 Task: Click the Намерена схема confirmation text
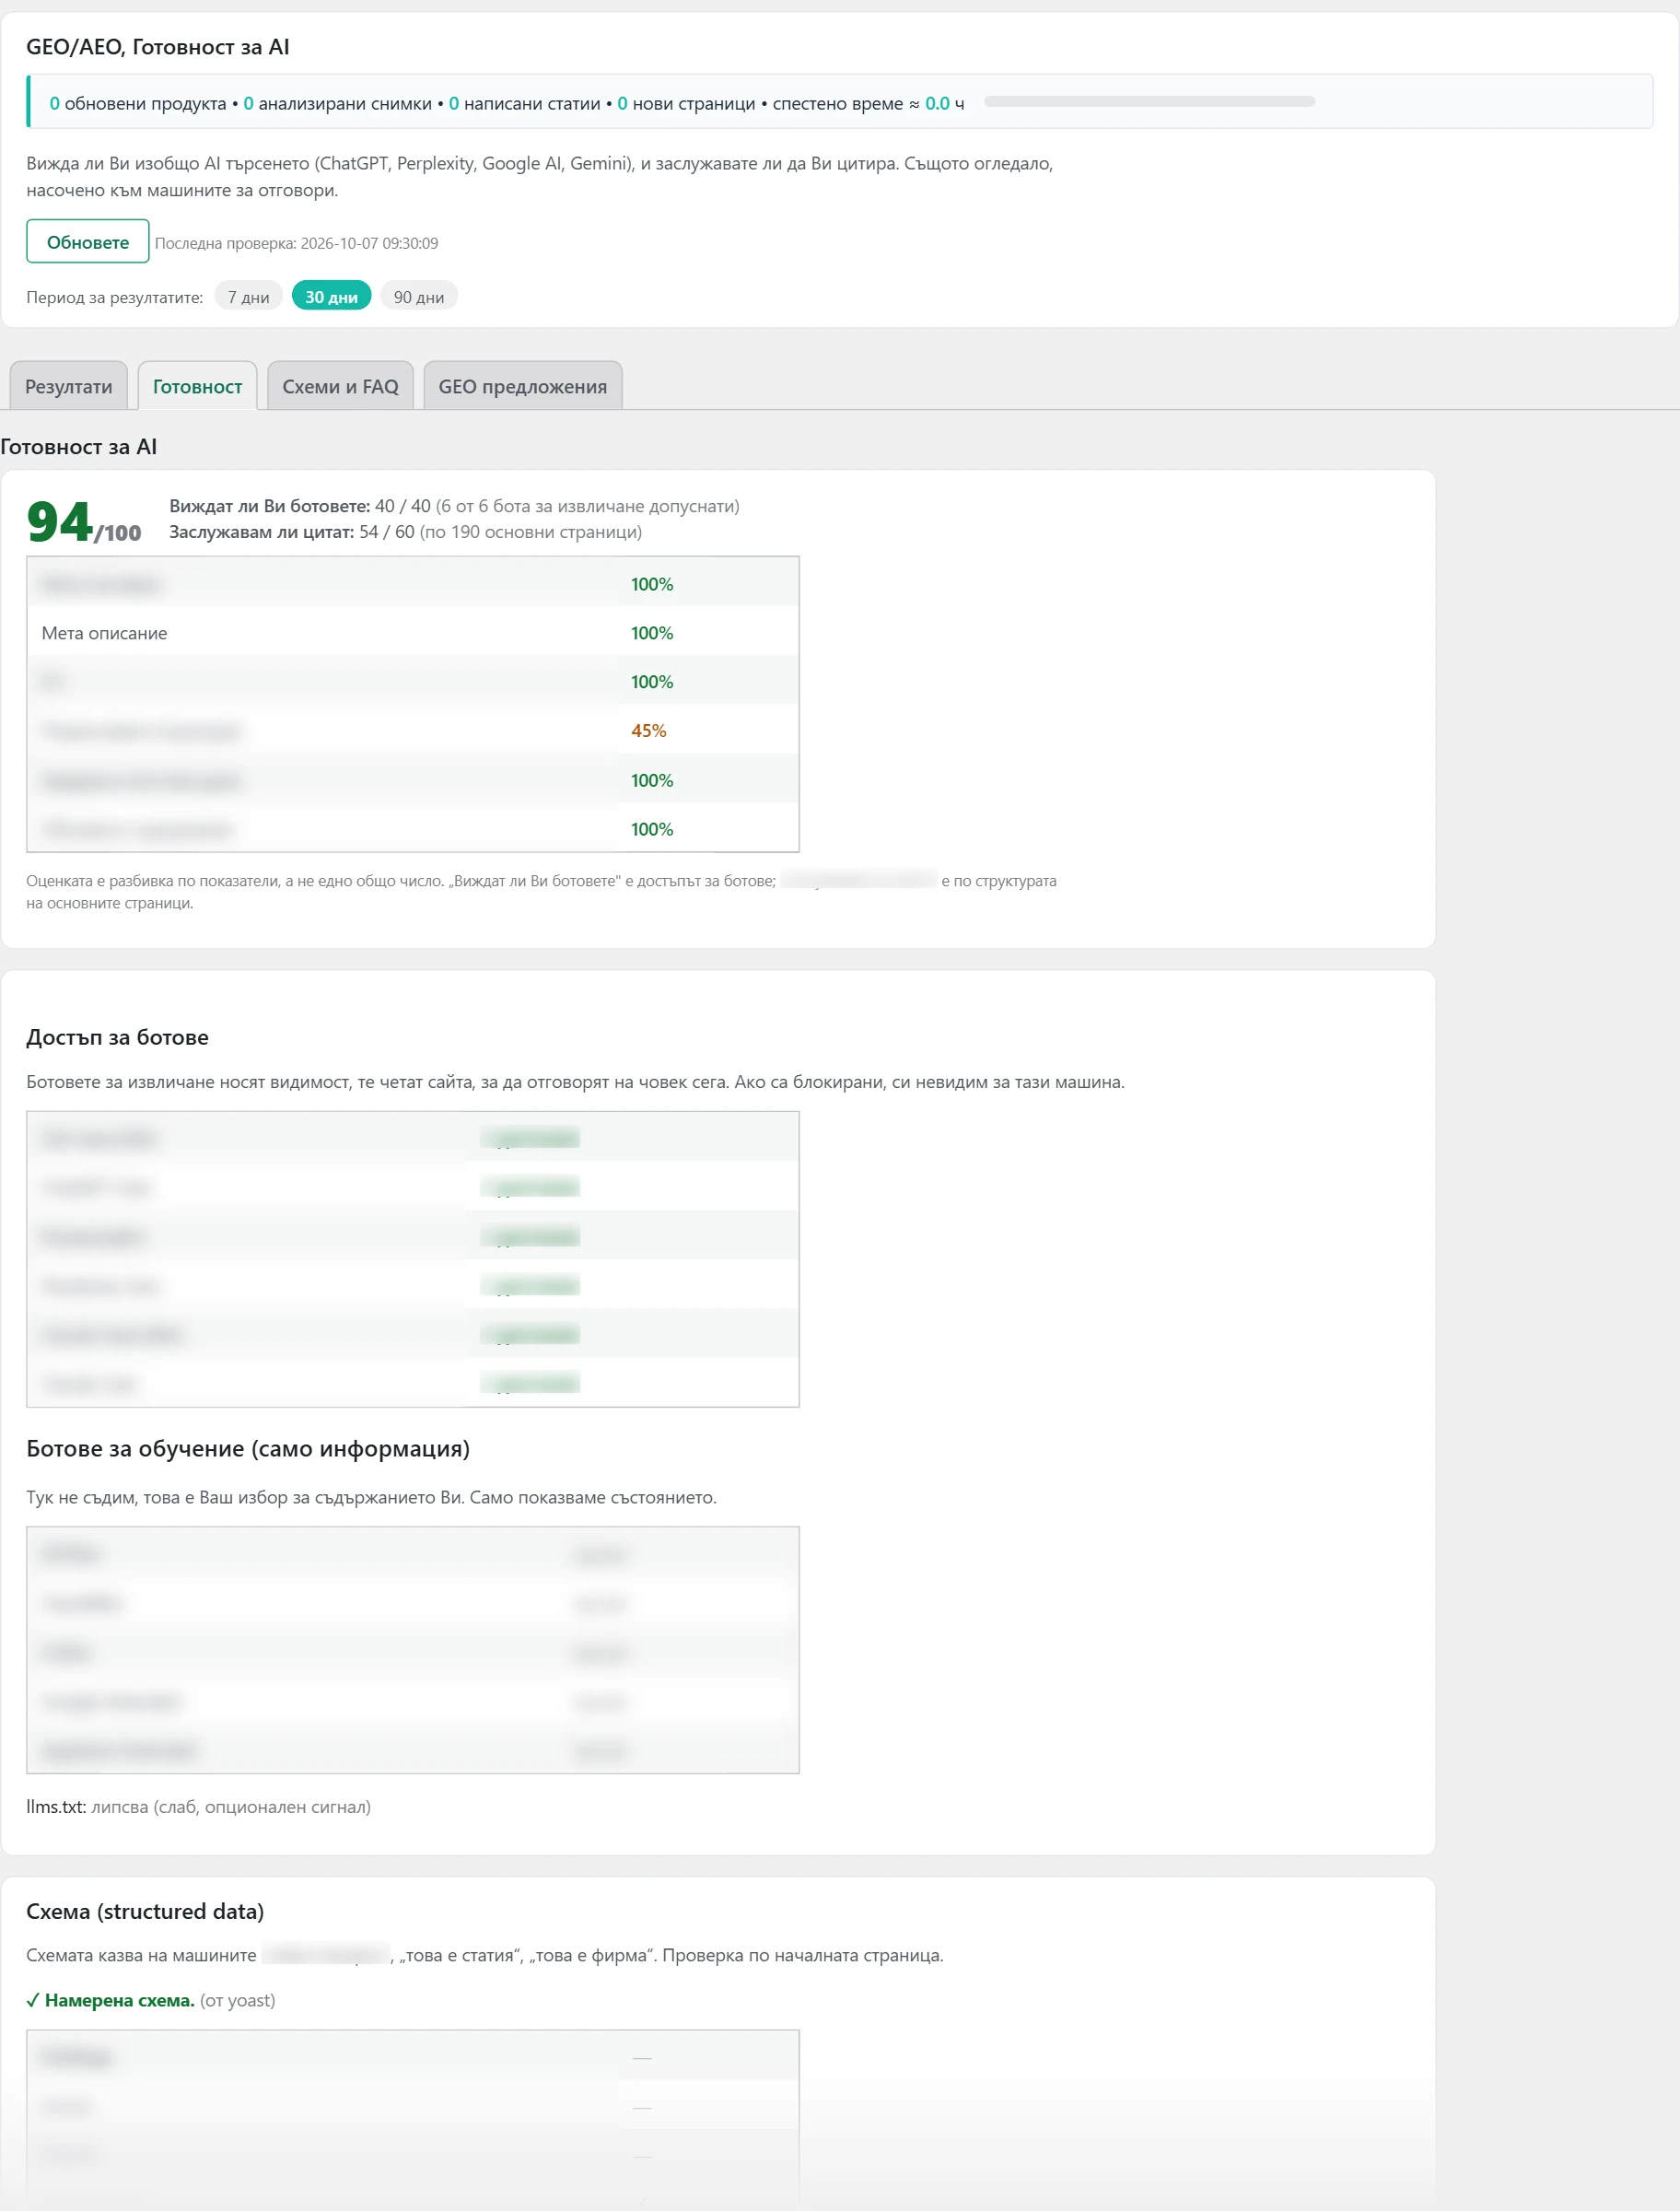[110, 2000]
